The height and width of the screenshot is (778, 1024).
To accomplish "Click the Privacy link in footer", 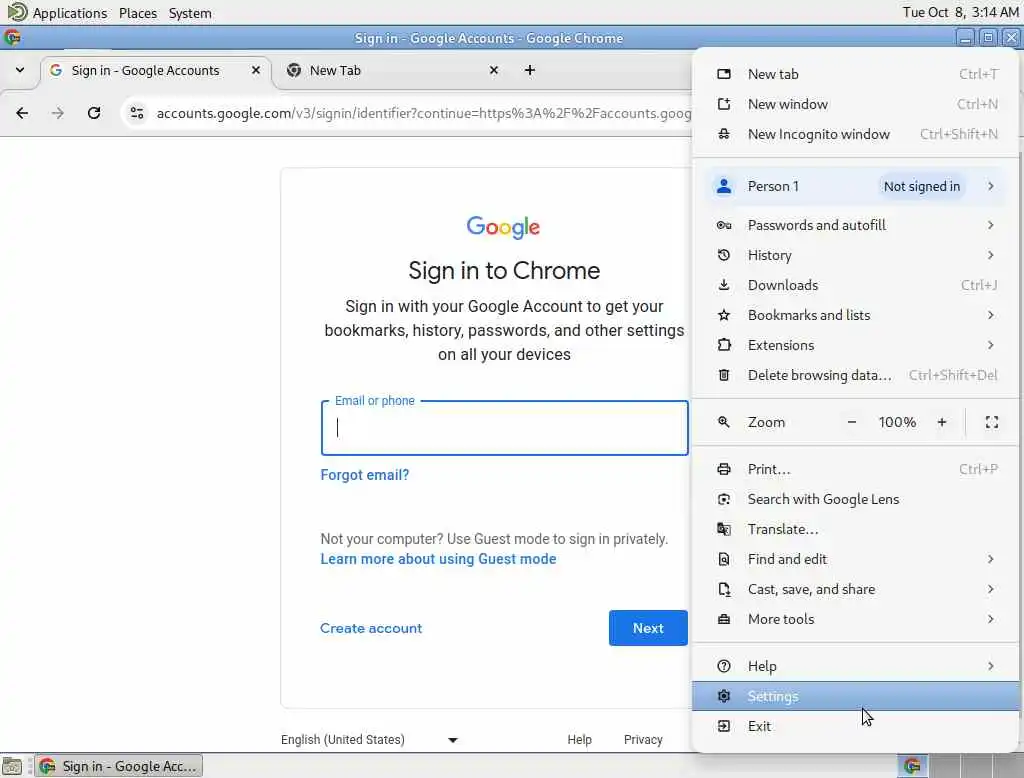I will [643, 739].
